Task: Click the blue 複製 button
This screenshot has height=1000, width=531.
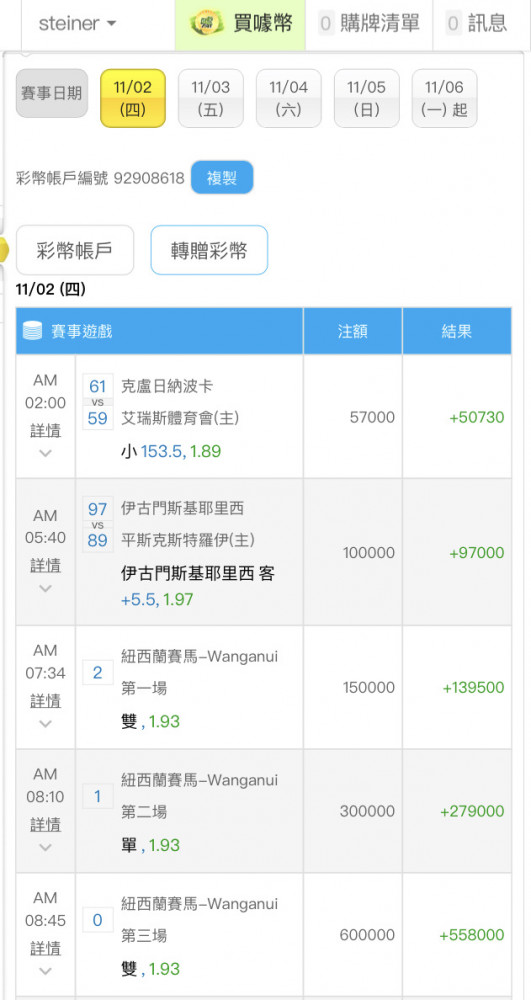Action: click(x=222, y=177)
